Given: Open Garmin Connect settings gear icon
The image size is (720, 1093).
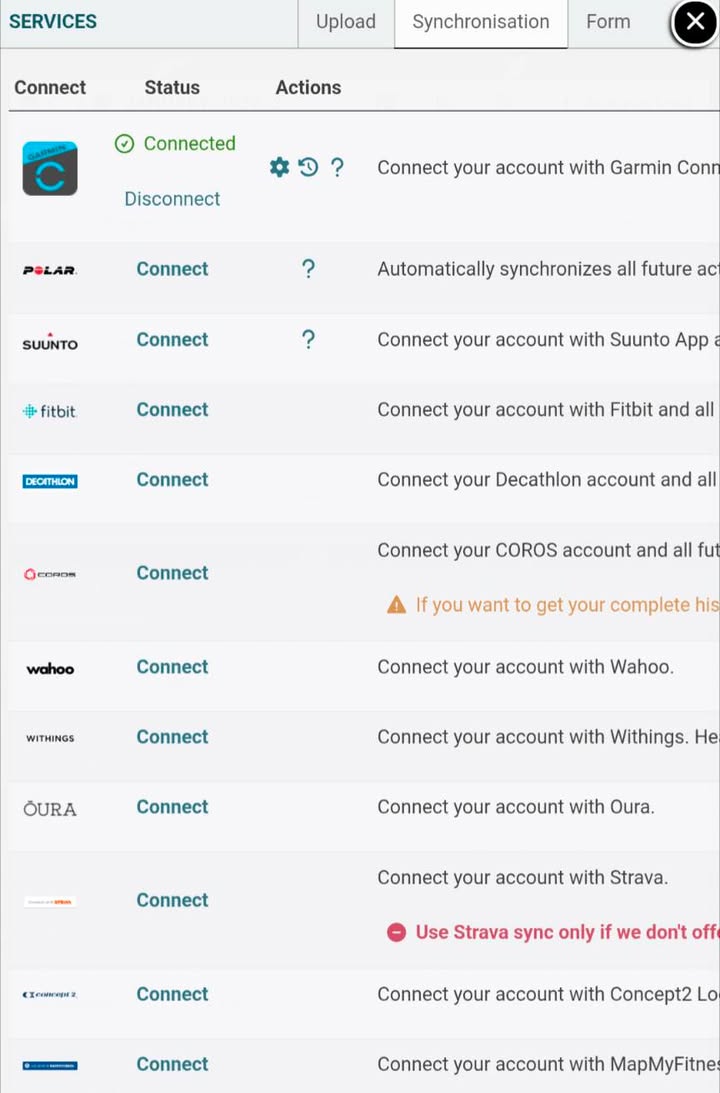Looking at the screenshot, I should pyautogui.click(x=279, y=167).
